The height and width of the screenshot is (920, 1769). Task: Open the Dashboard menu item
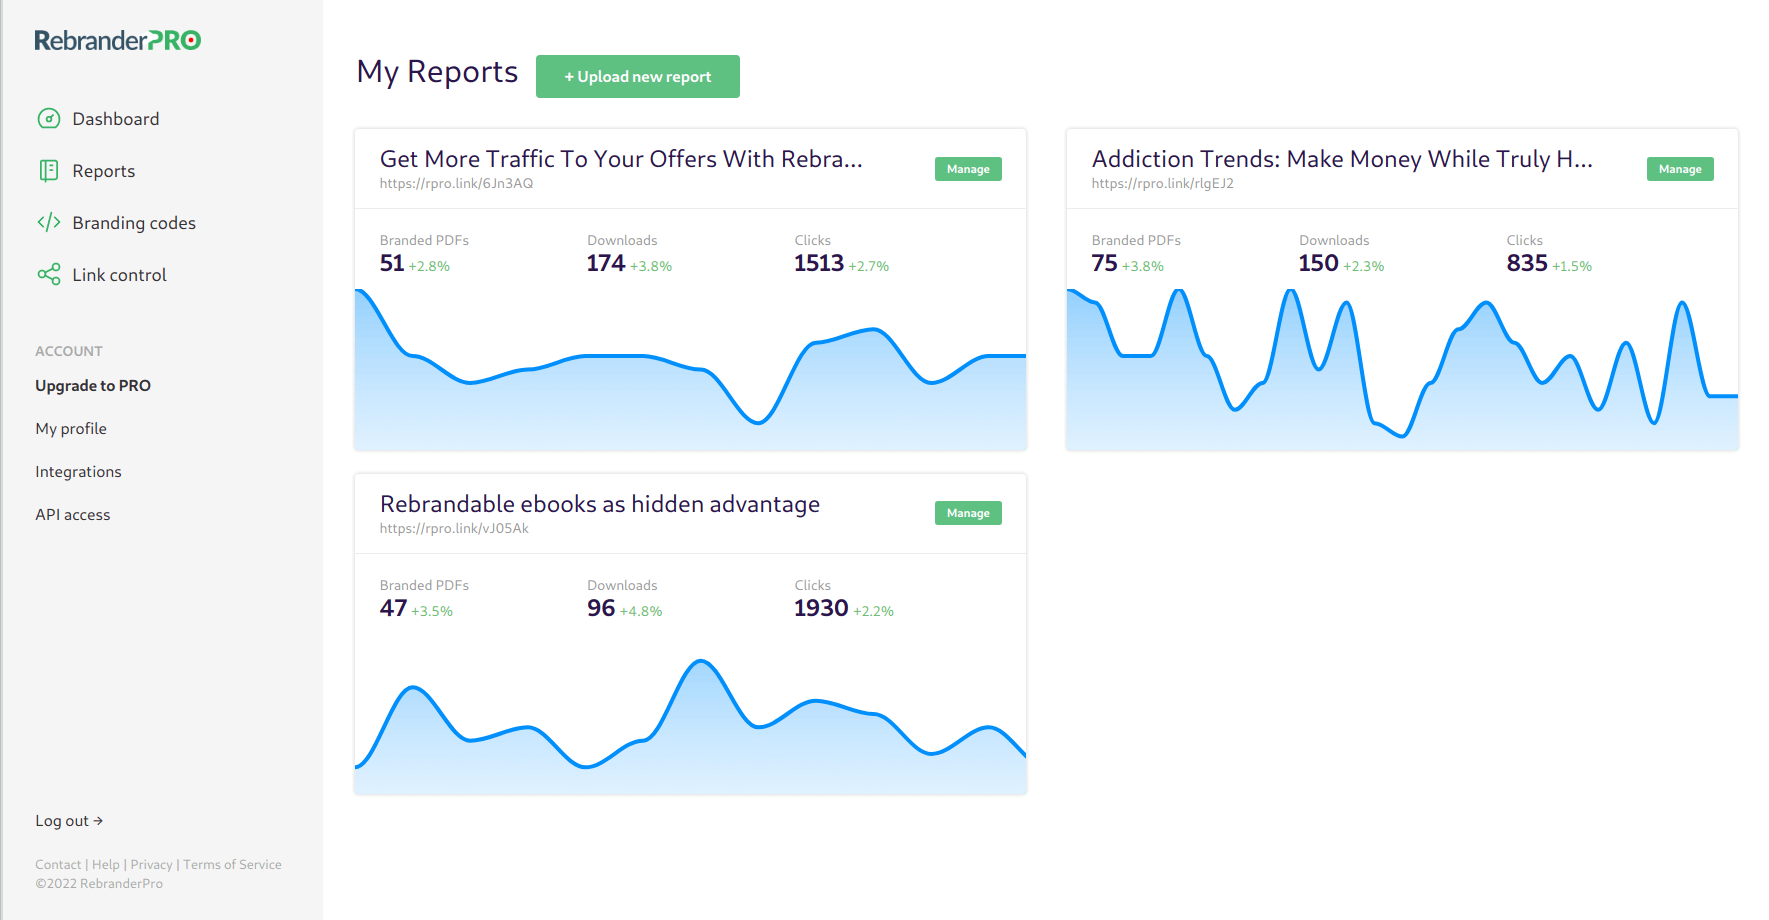pyautogui.click(x=115, y=119)
